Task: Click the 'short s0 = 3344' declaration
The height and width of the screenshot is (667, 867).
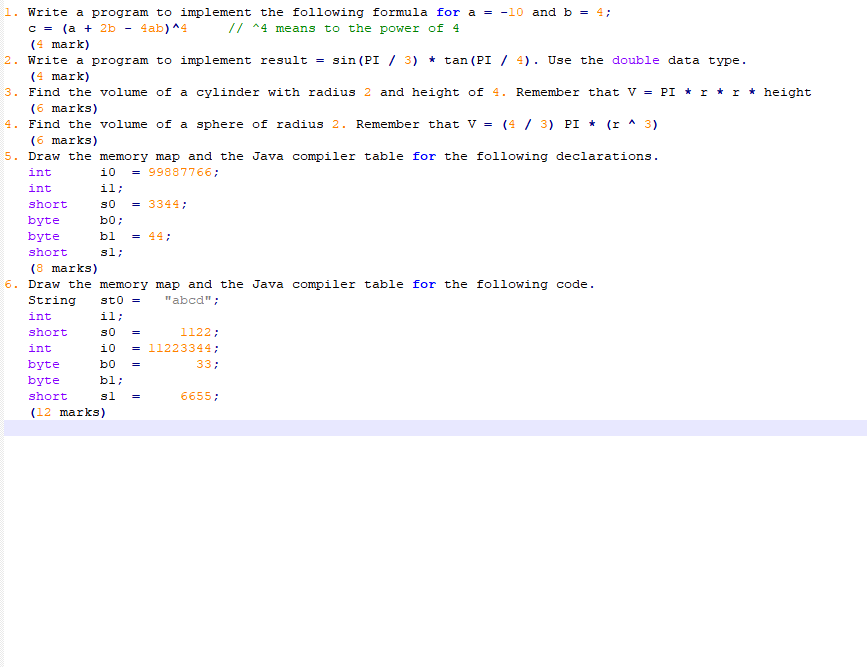Action: pos(110,203)
